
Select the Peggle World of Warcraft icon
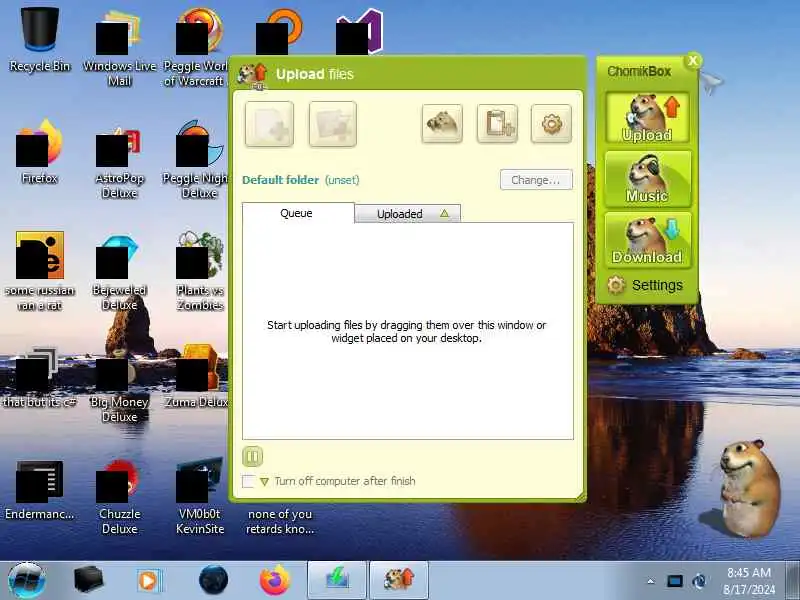196,47
